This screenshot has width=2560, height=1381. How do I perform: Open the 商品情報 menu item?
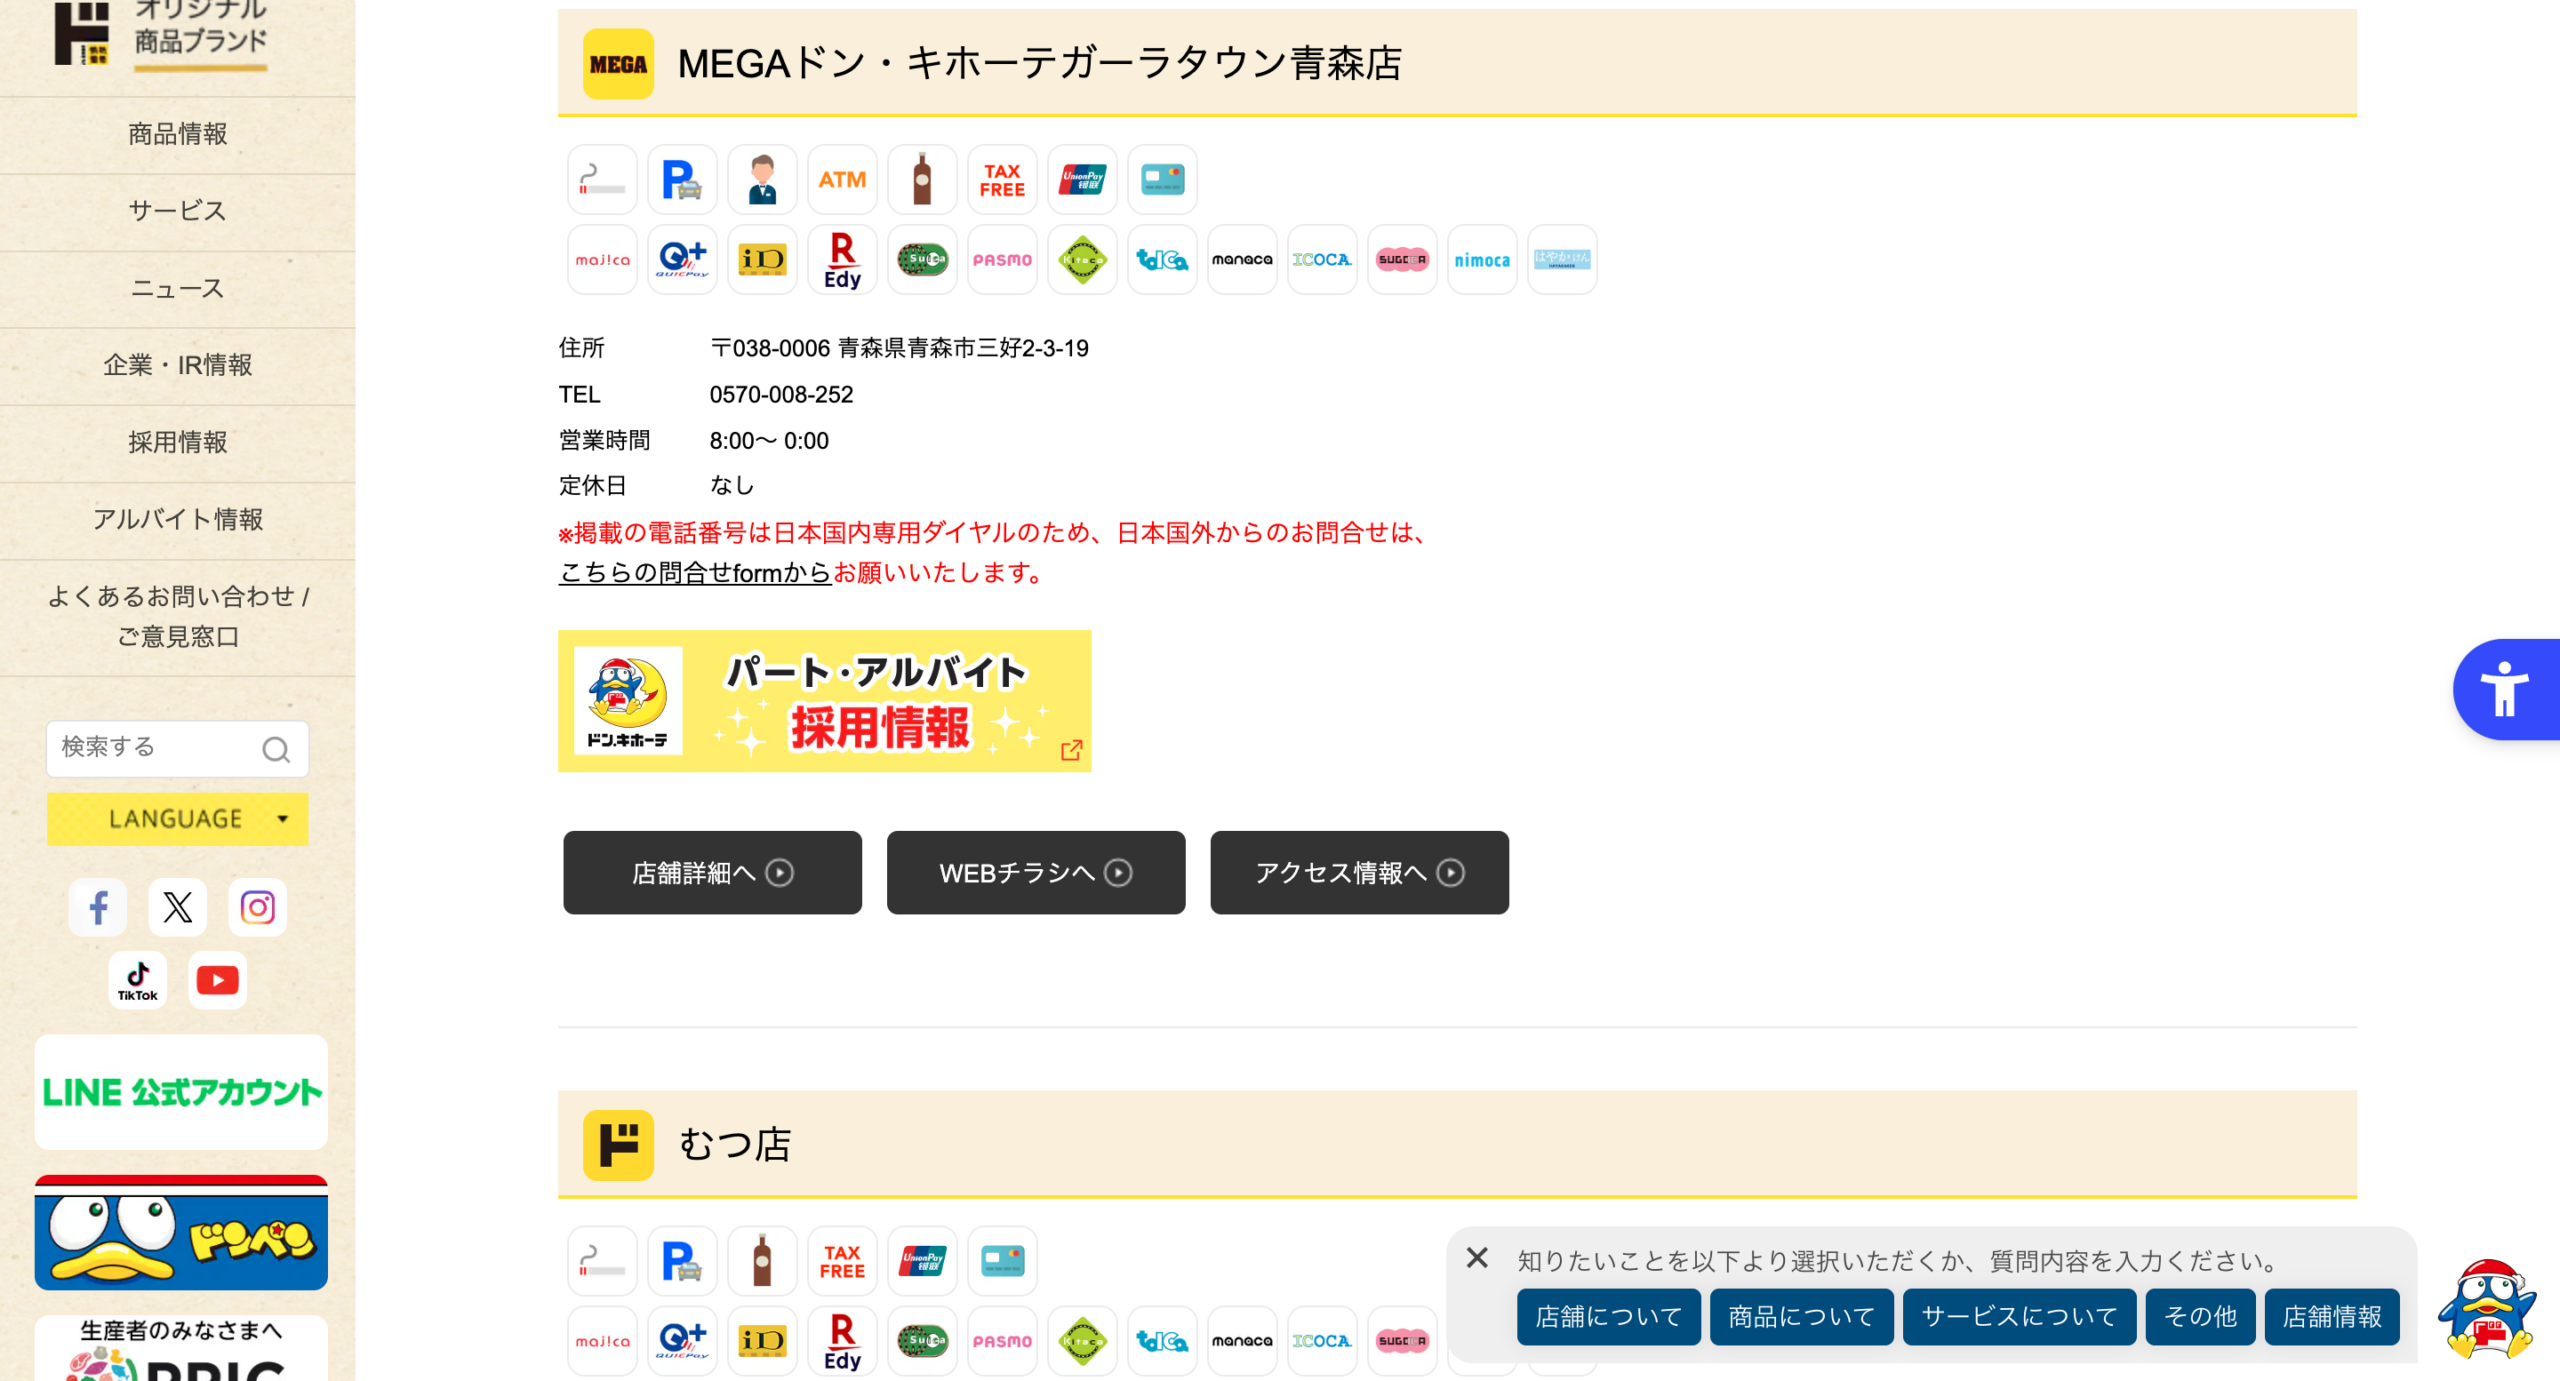coord(178,134)
